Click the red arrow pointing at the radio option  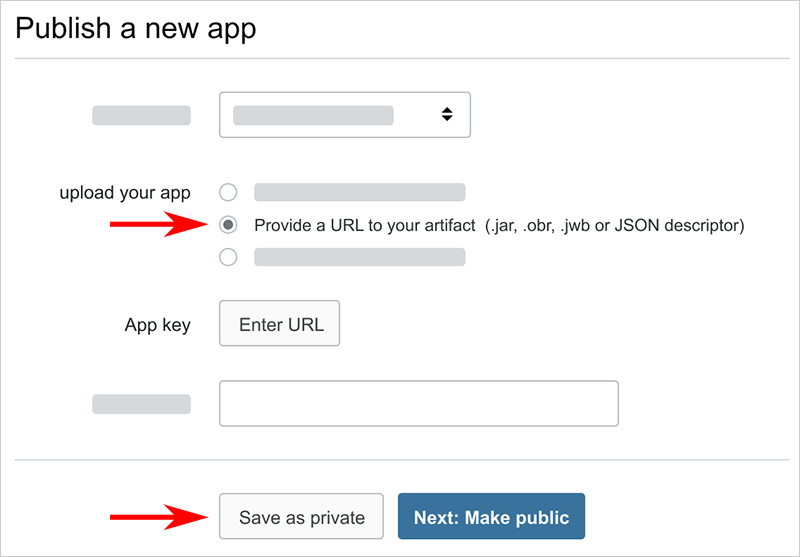(155, 226)
